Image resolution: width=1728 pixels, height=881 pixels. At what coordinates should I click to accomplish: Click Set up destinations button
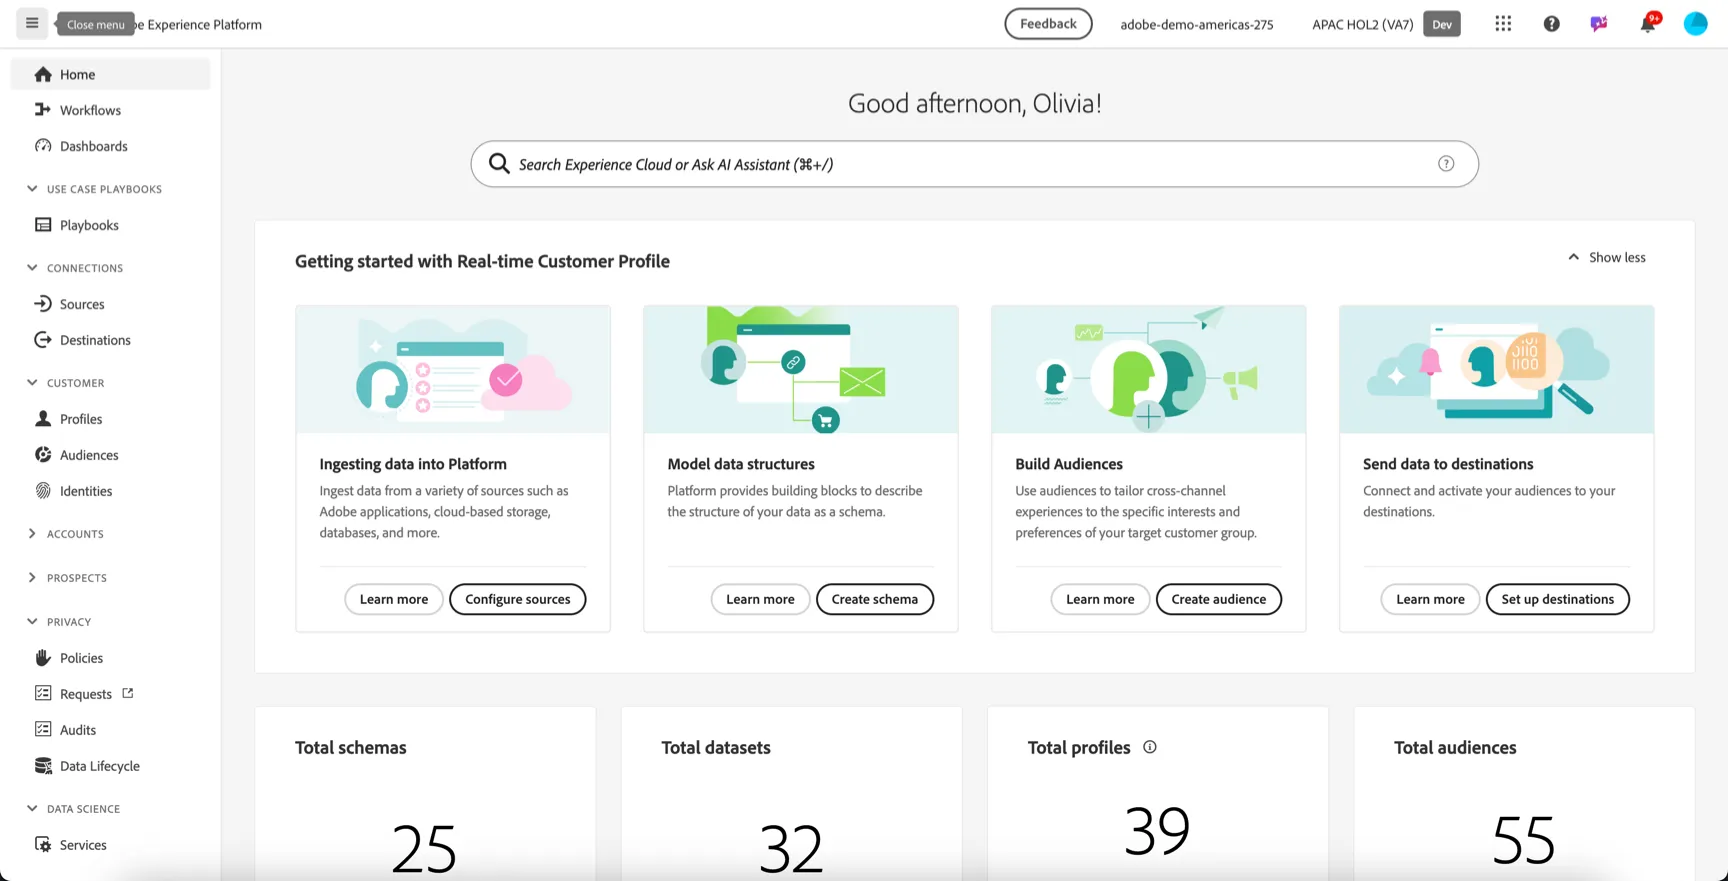(1557, 599)
